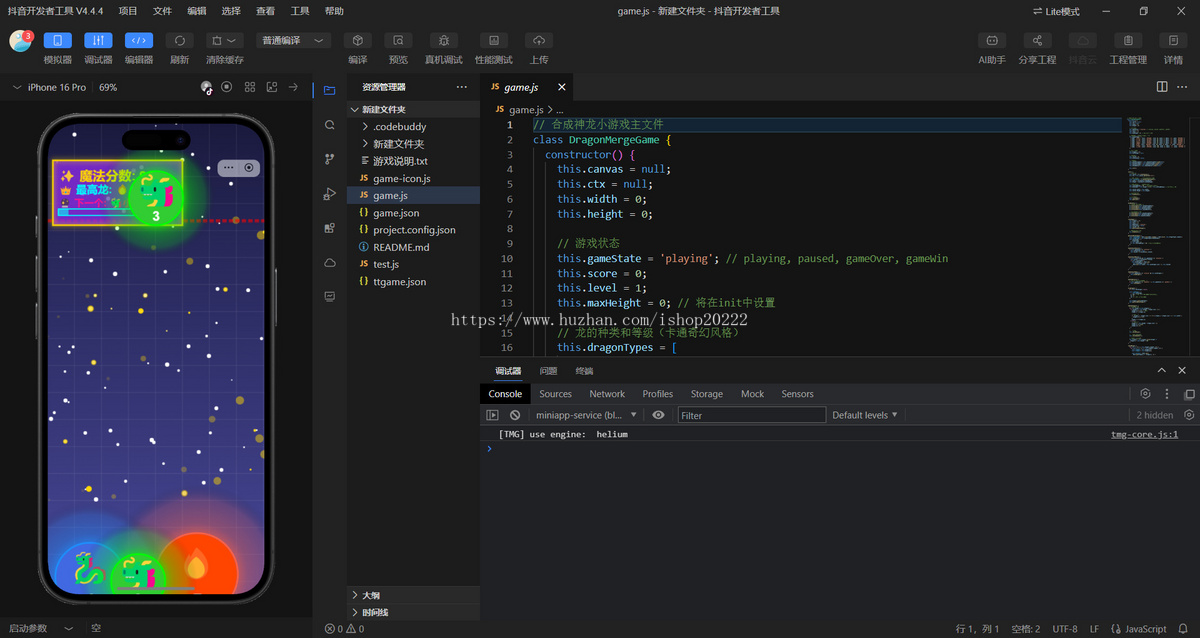Viewport: 1200px width, 638px height.
Task: Click the console Filter input field
Action: pyautogui.click(x=752, y=415)
